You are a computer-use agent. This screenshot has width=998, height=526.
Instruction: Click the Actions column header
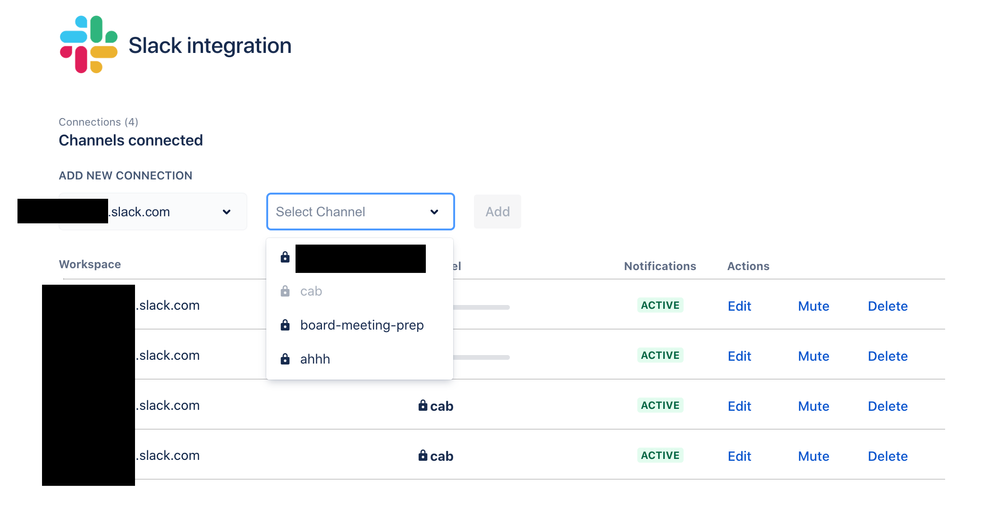748,266
